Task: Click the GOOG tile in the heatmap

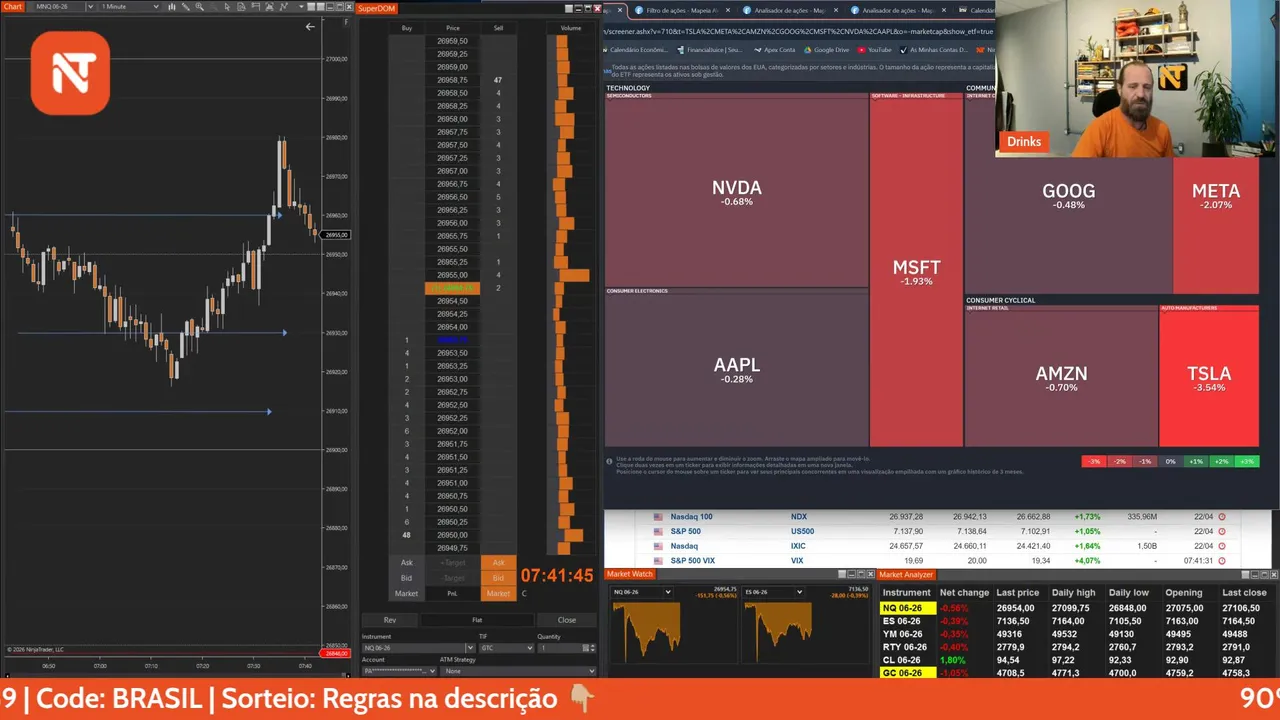Action: [x=1068, y=195]
